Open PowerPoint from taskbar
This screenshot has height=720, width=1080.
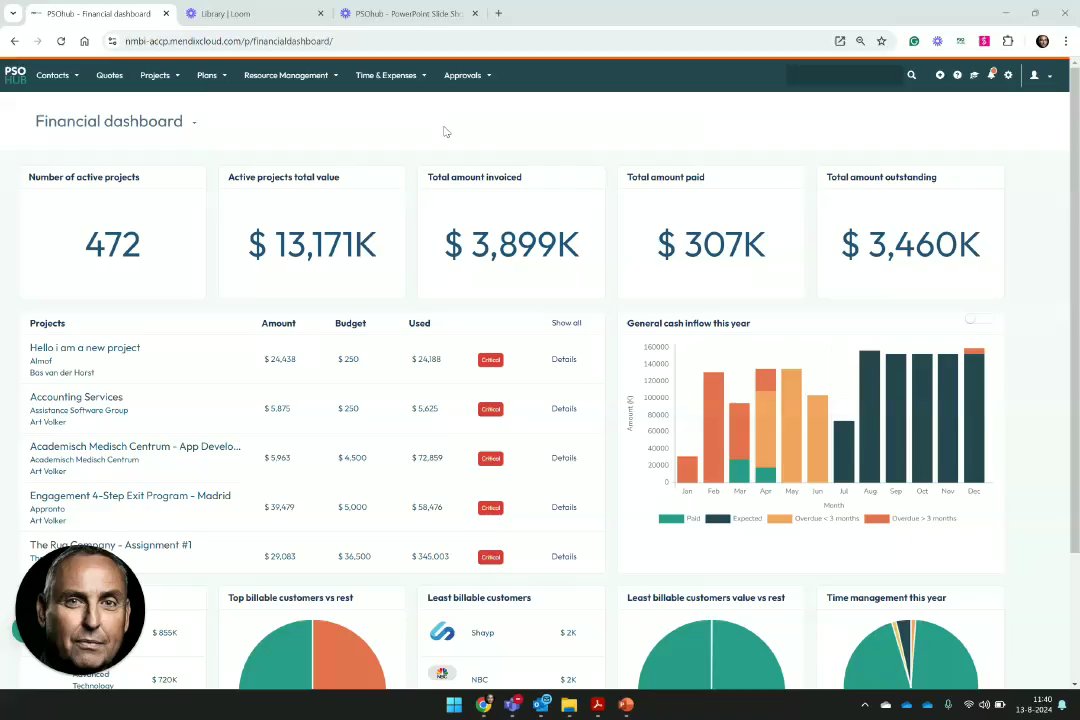coord(625,705)
